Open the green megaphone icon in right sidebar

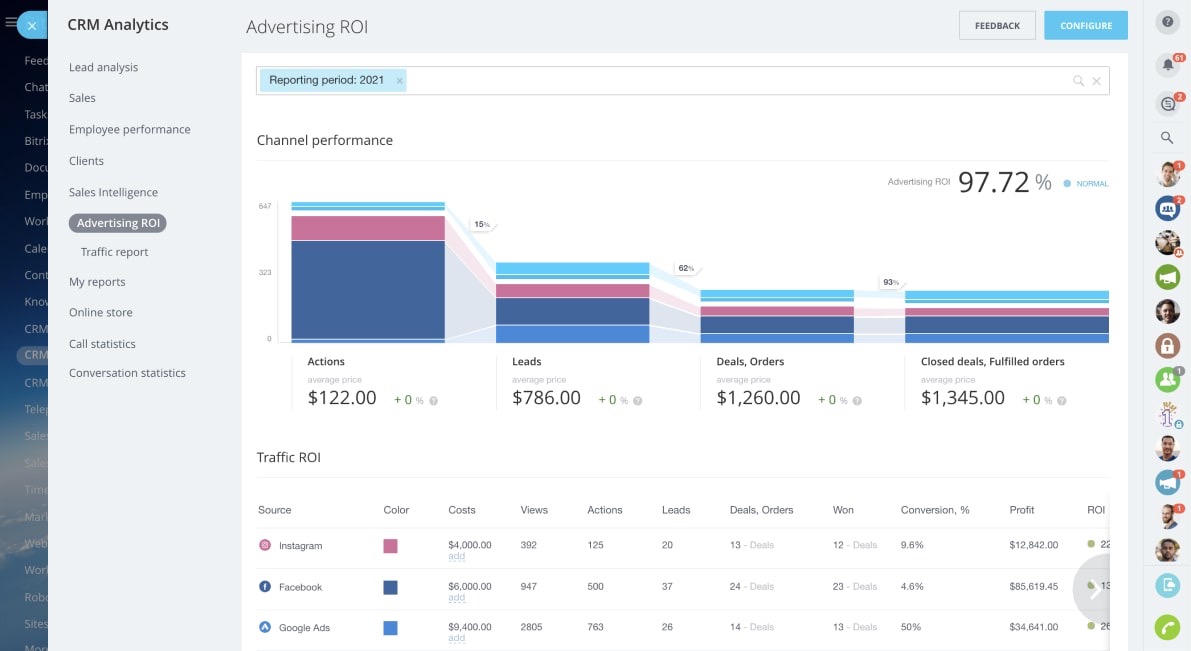click(x=1167, y=277)
